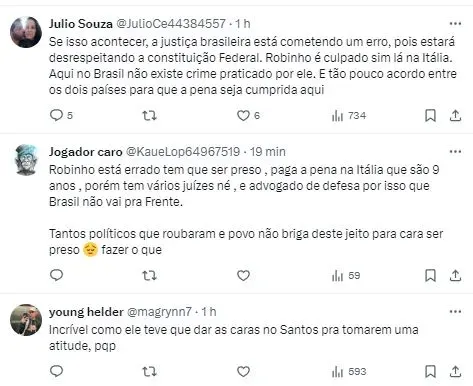Like Jogador caro's tweet
Viewport: 473px width, 386px height.
tap(243, 276)
